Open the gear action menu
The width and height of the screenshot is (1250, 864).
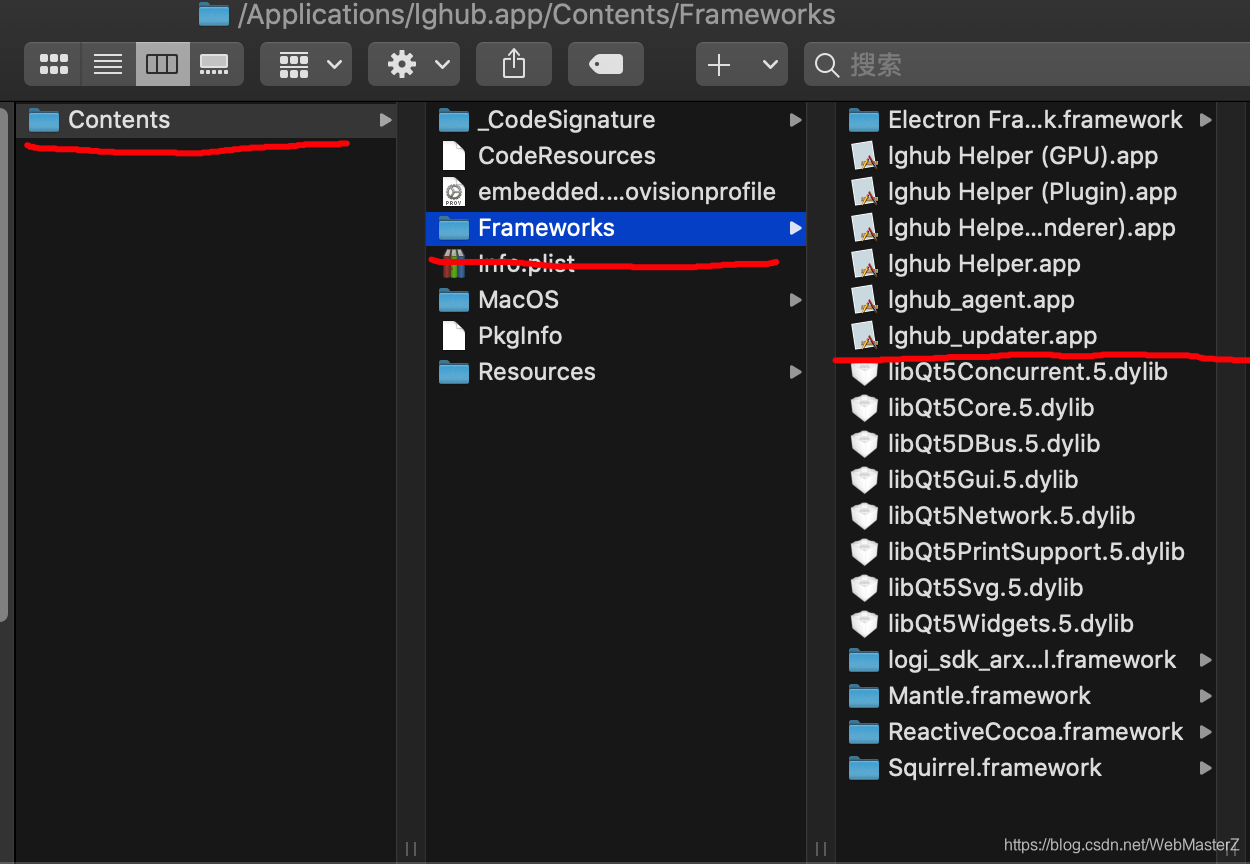point(414,65)
